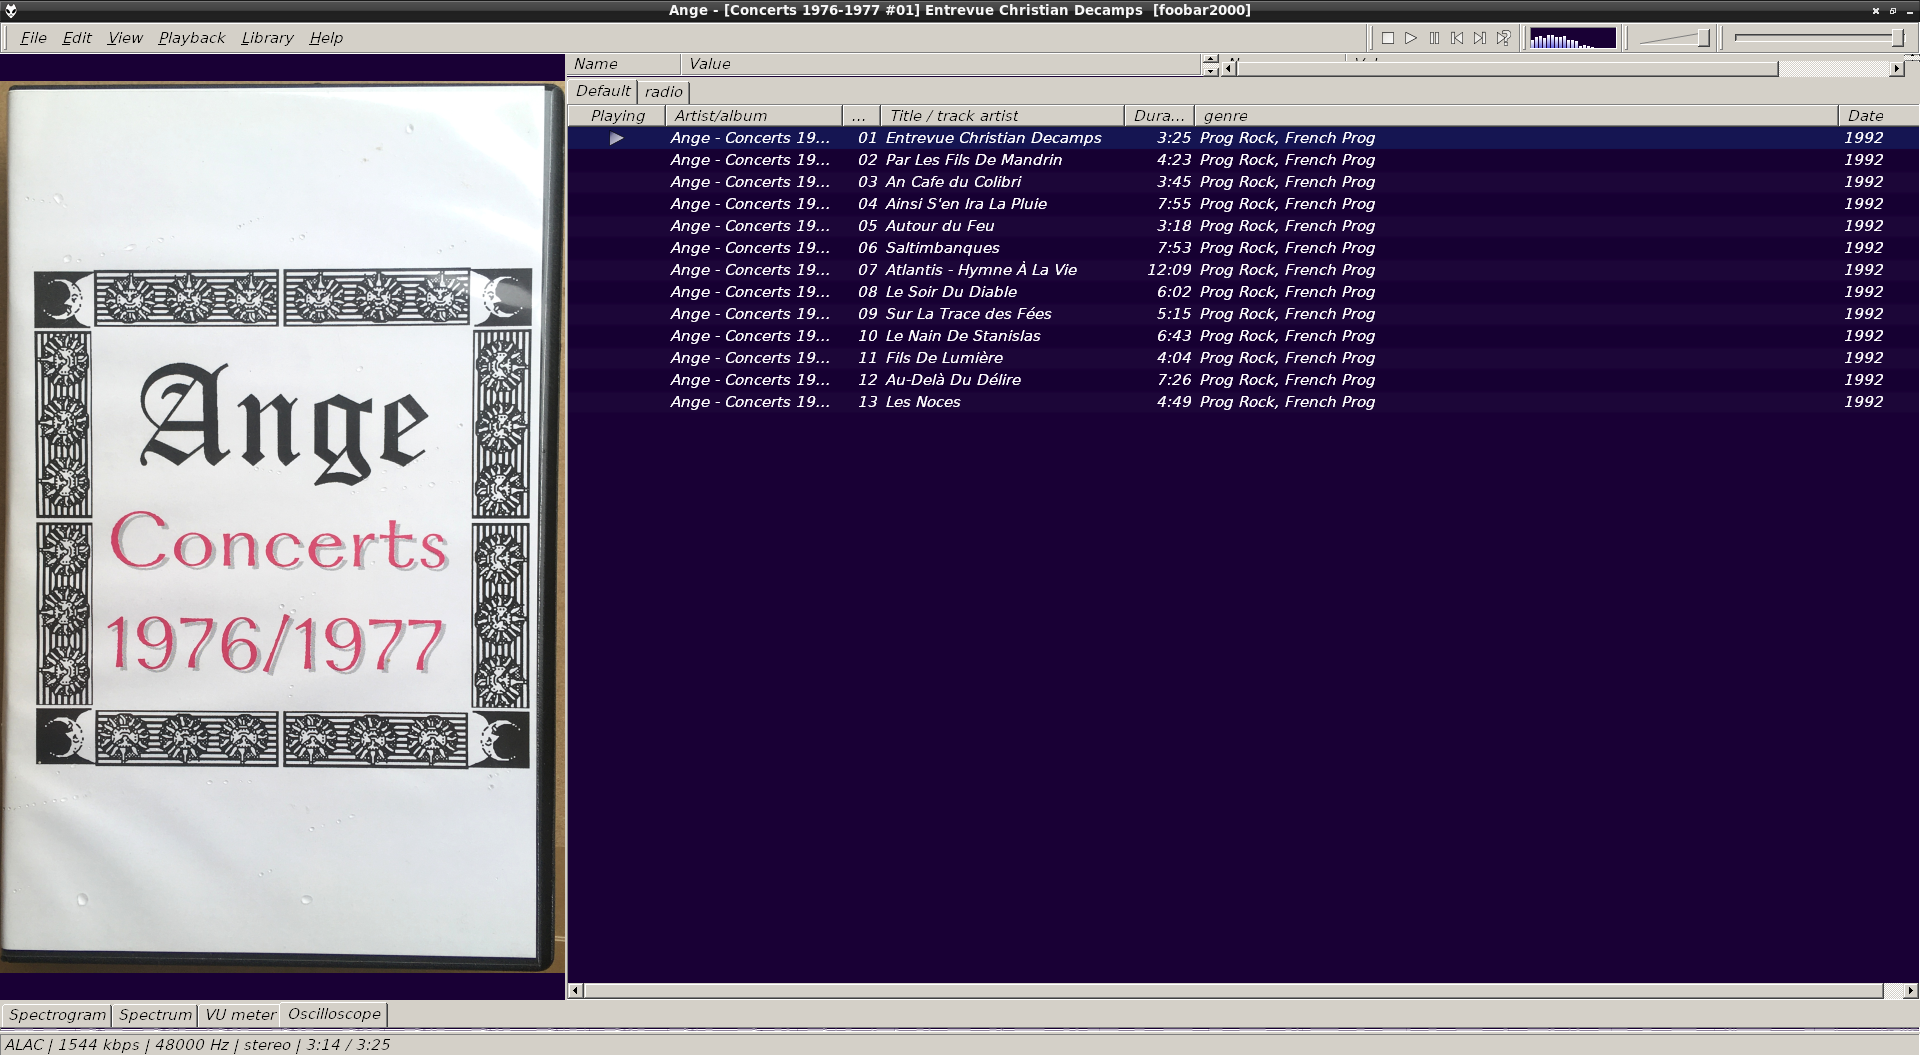Sort playlist by Title / track artist header

point(1002,116)
